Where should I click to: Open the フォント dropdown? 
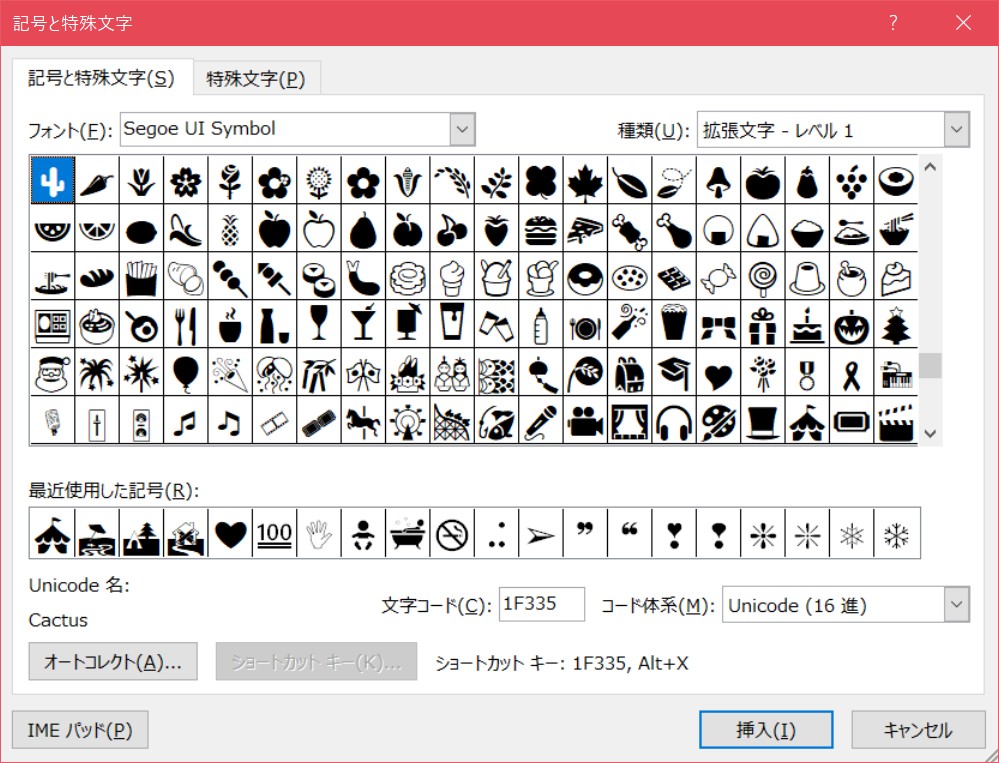[x=461, y=129]
